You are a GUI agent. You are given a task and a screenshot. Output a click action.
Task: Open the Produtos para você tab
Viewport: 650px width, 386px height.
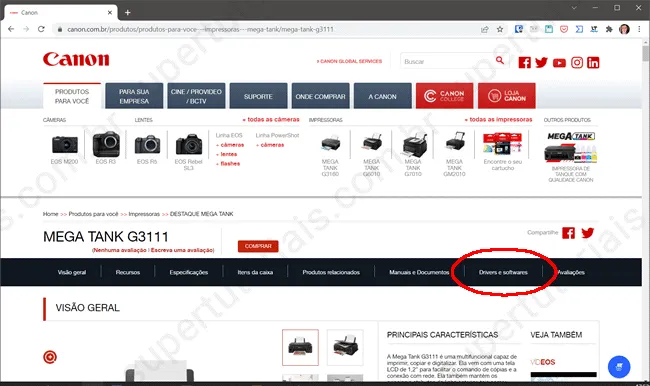pyautogui.click(x=72, y=96)
